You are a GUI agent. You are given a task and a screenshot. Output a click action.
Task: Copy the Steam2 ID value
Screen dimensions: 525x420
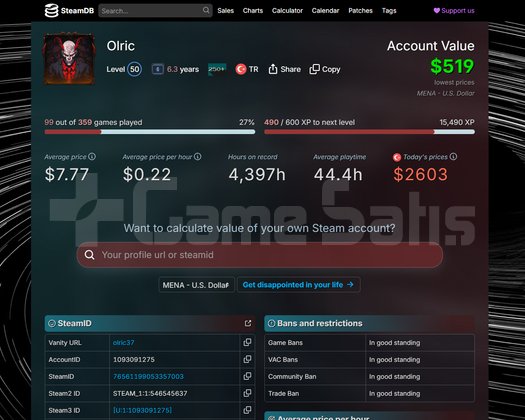pos(247,393)
